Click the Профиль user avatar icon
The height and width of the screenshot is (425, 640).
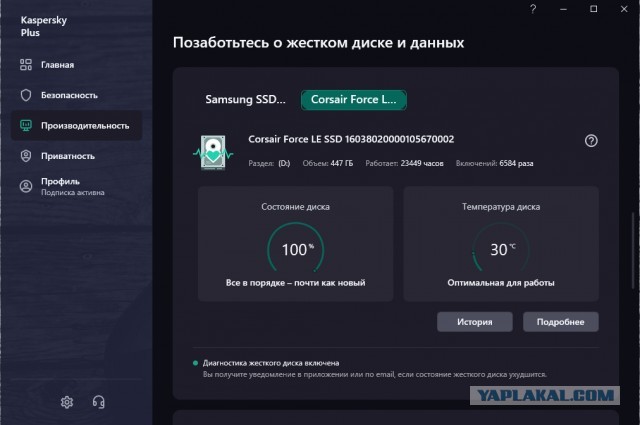coord(26,187)
